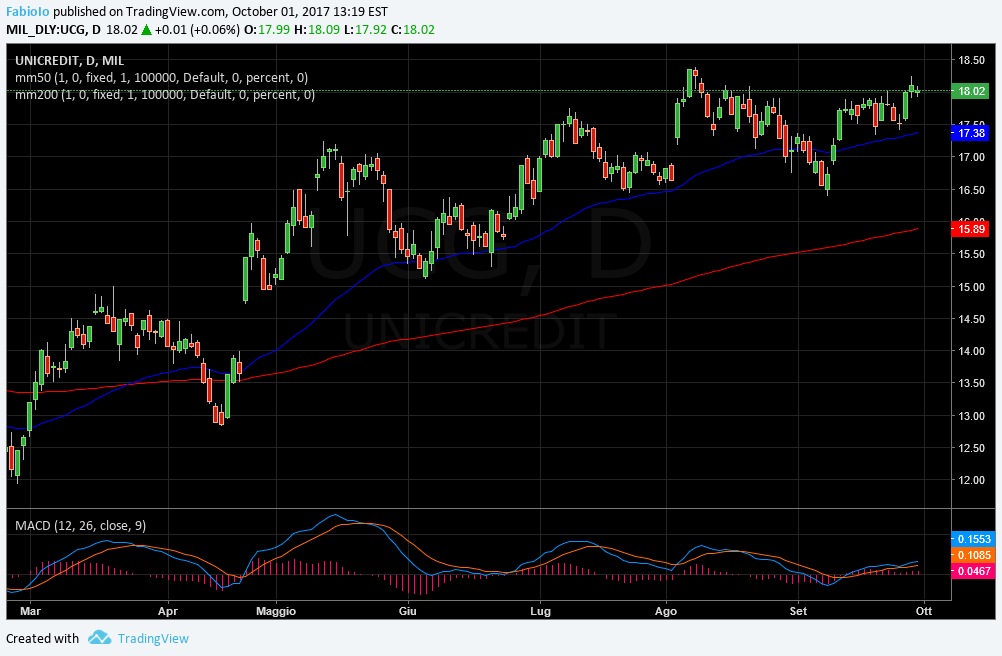
Task: Click the Mar label on time axis
Action: point(31,611)
